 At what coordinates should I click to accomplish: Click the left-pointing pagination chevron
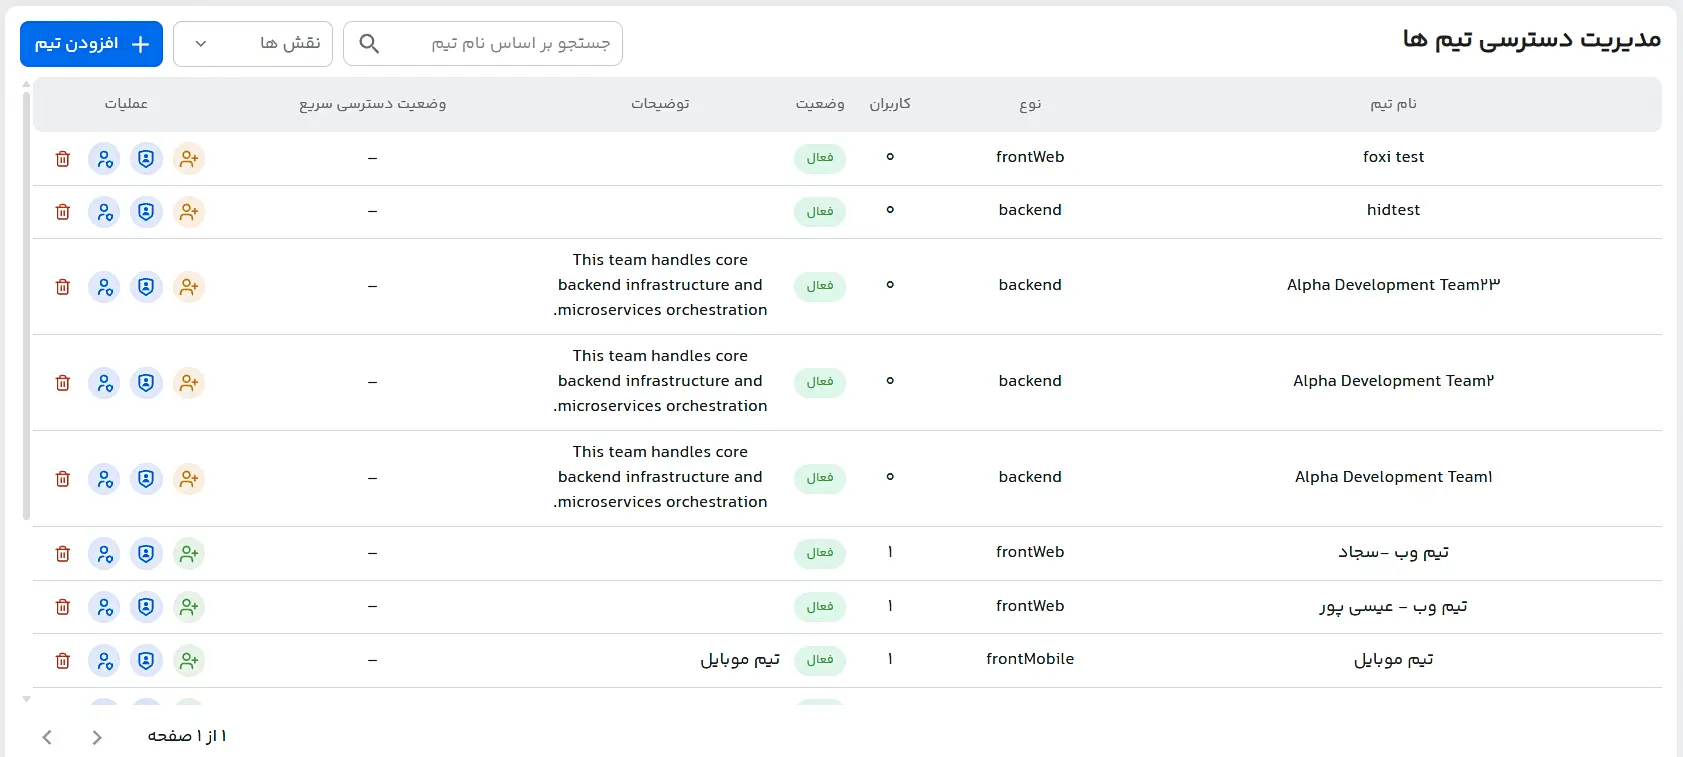(47, 737)
